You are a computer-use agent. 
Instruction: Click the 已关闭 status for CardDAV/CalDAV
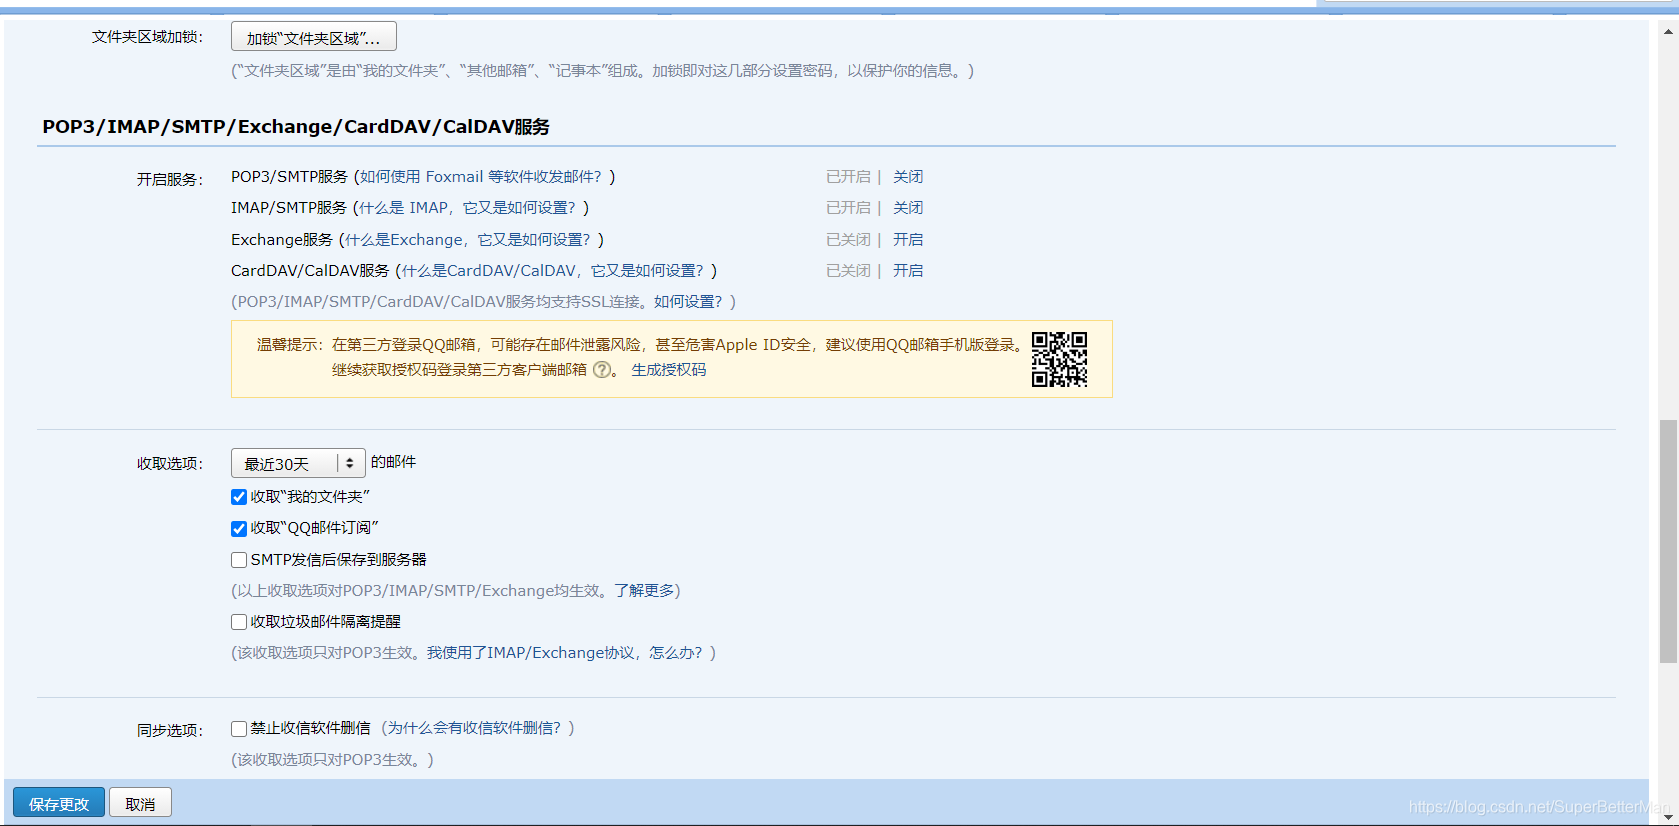coord(848,271)
